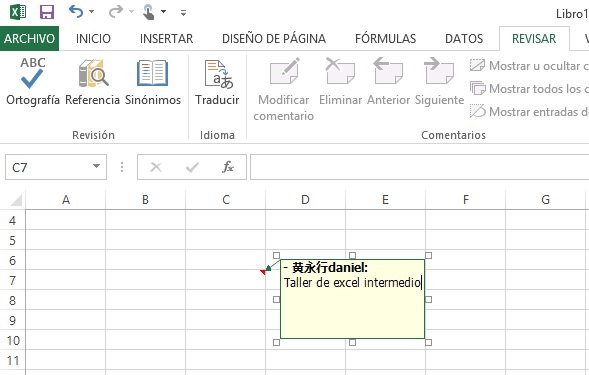Image resolution: width=589 pixels, height=375 pixels.
Task: Select the REVISAR tab
Action: (x=534, y=38)
